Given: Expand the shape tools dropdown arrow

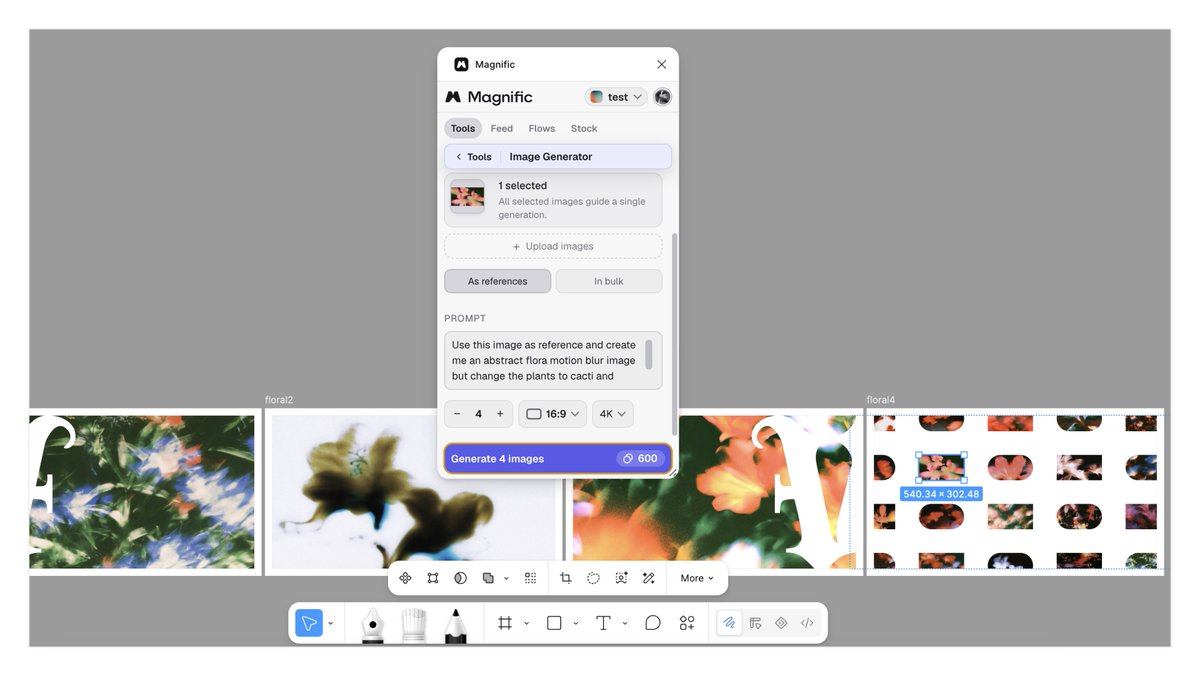Looking at the screenshot, I should tap(576, 624).
